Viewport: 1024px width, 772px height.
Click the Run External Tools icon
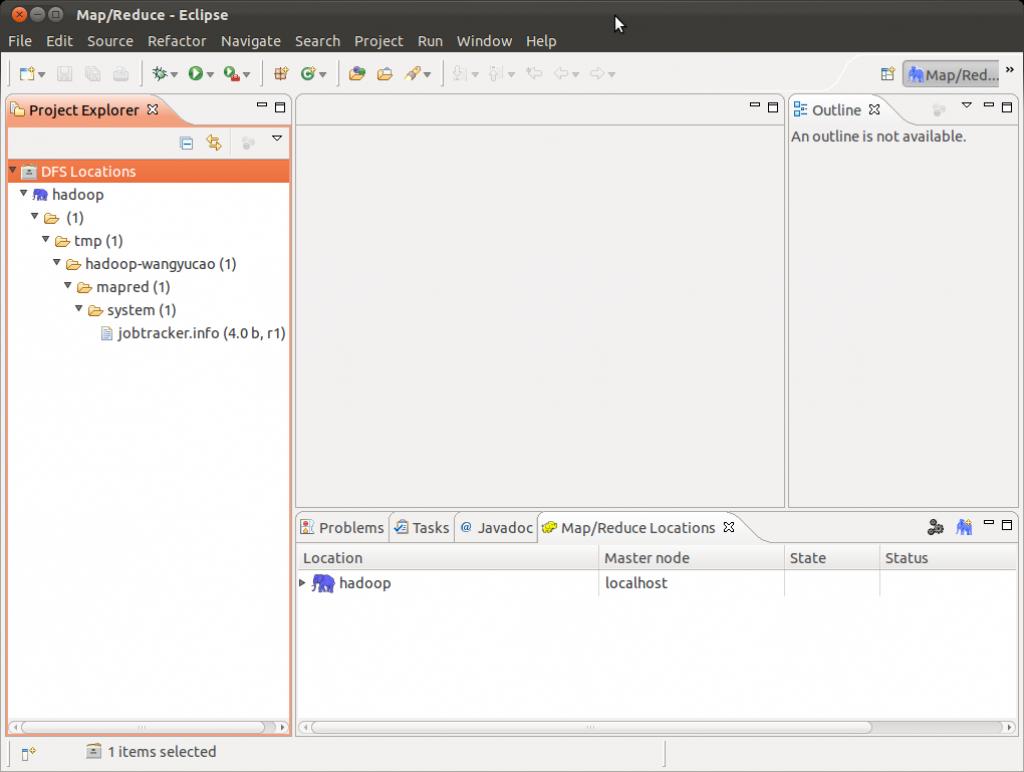231,74
